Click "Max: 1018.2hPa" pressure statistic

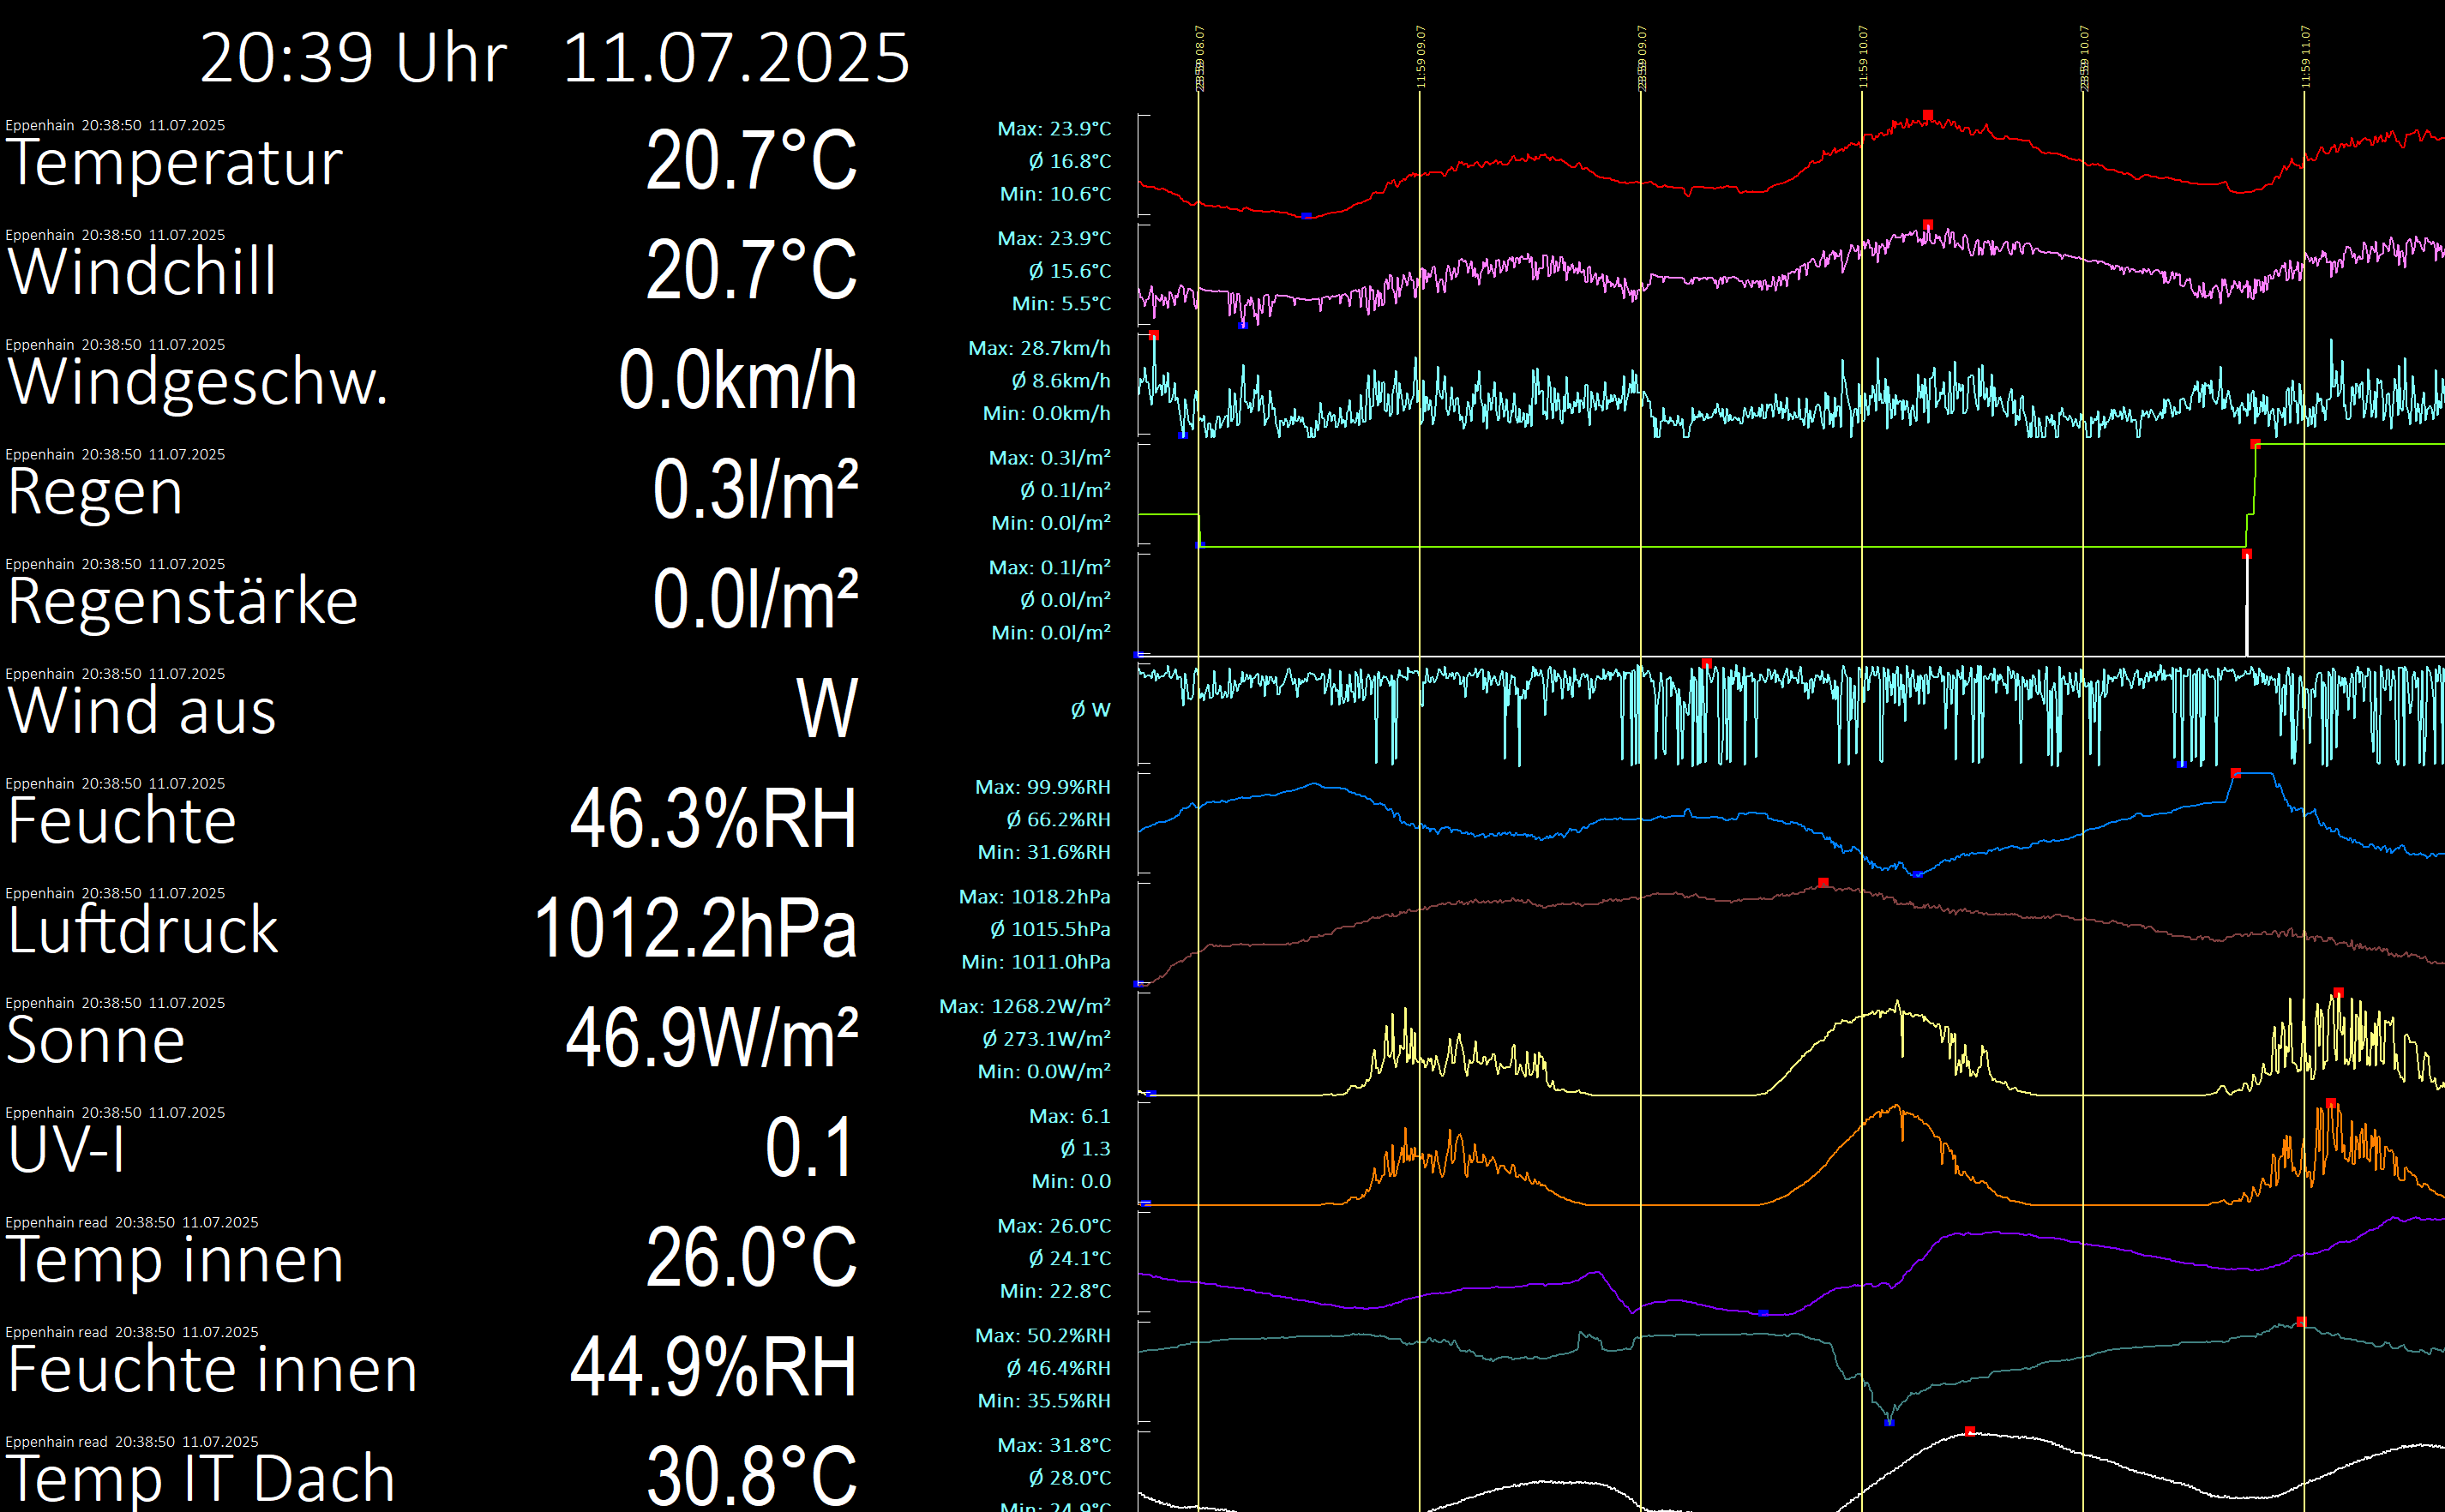[x=1034, y=897]
